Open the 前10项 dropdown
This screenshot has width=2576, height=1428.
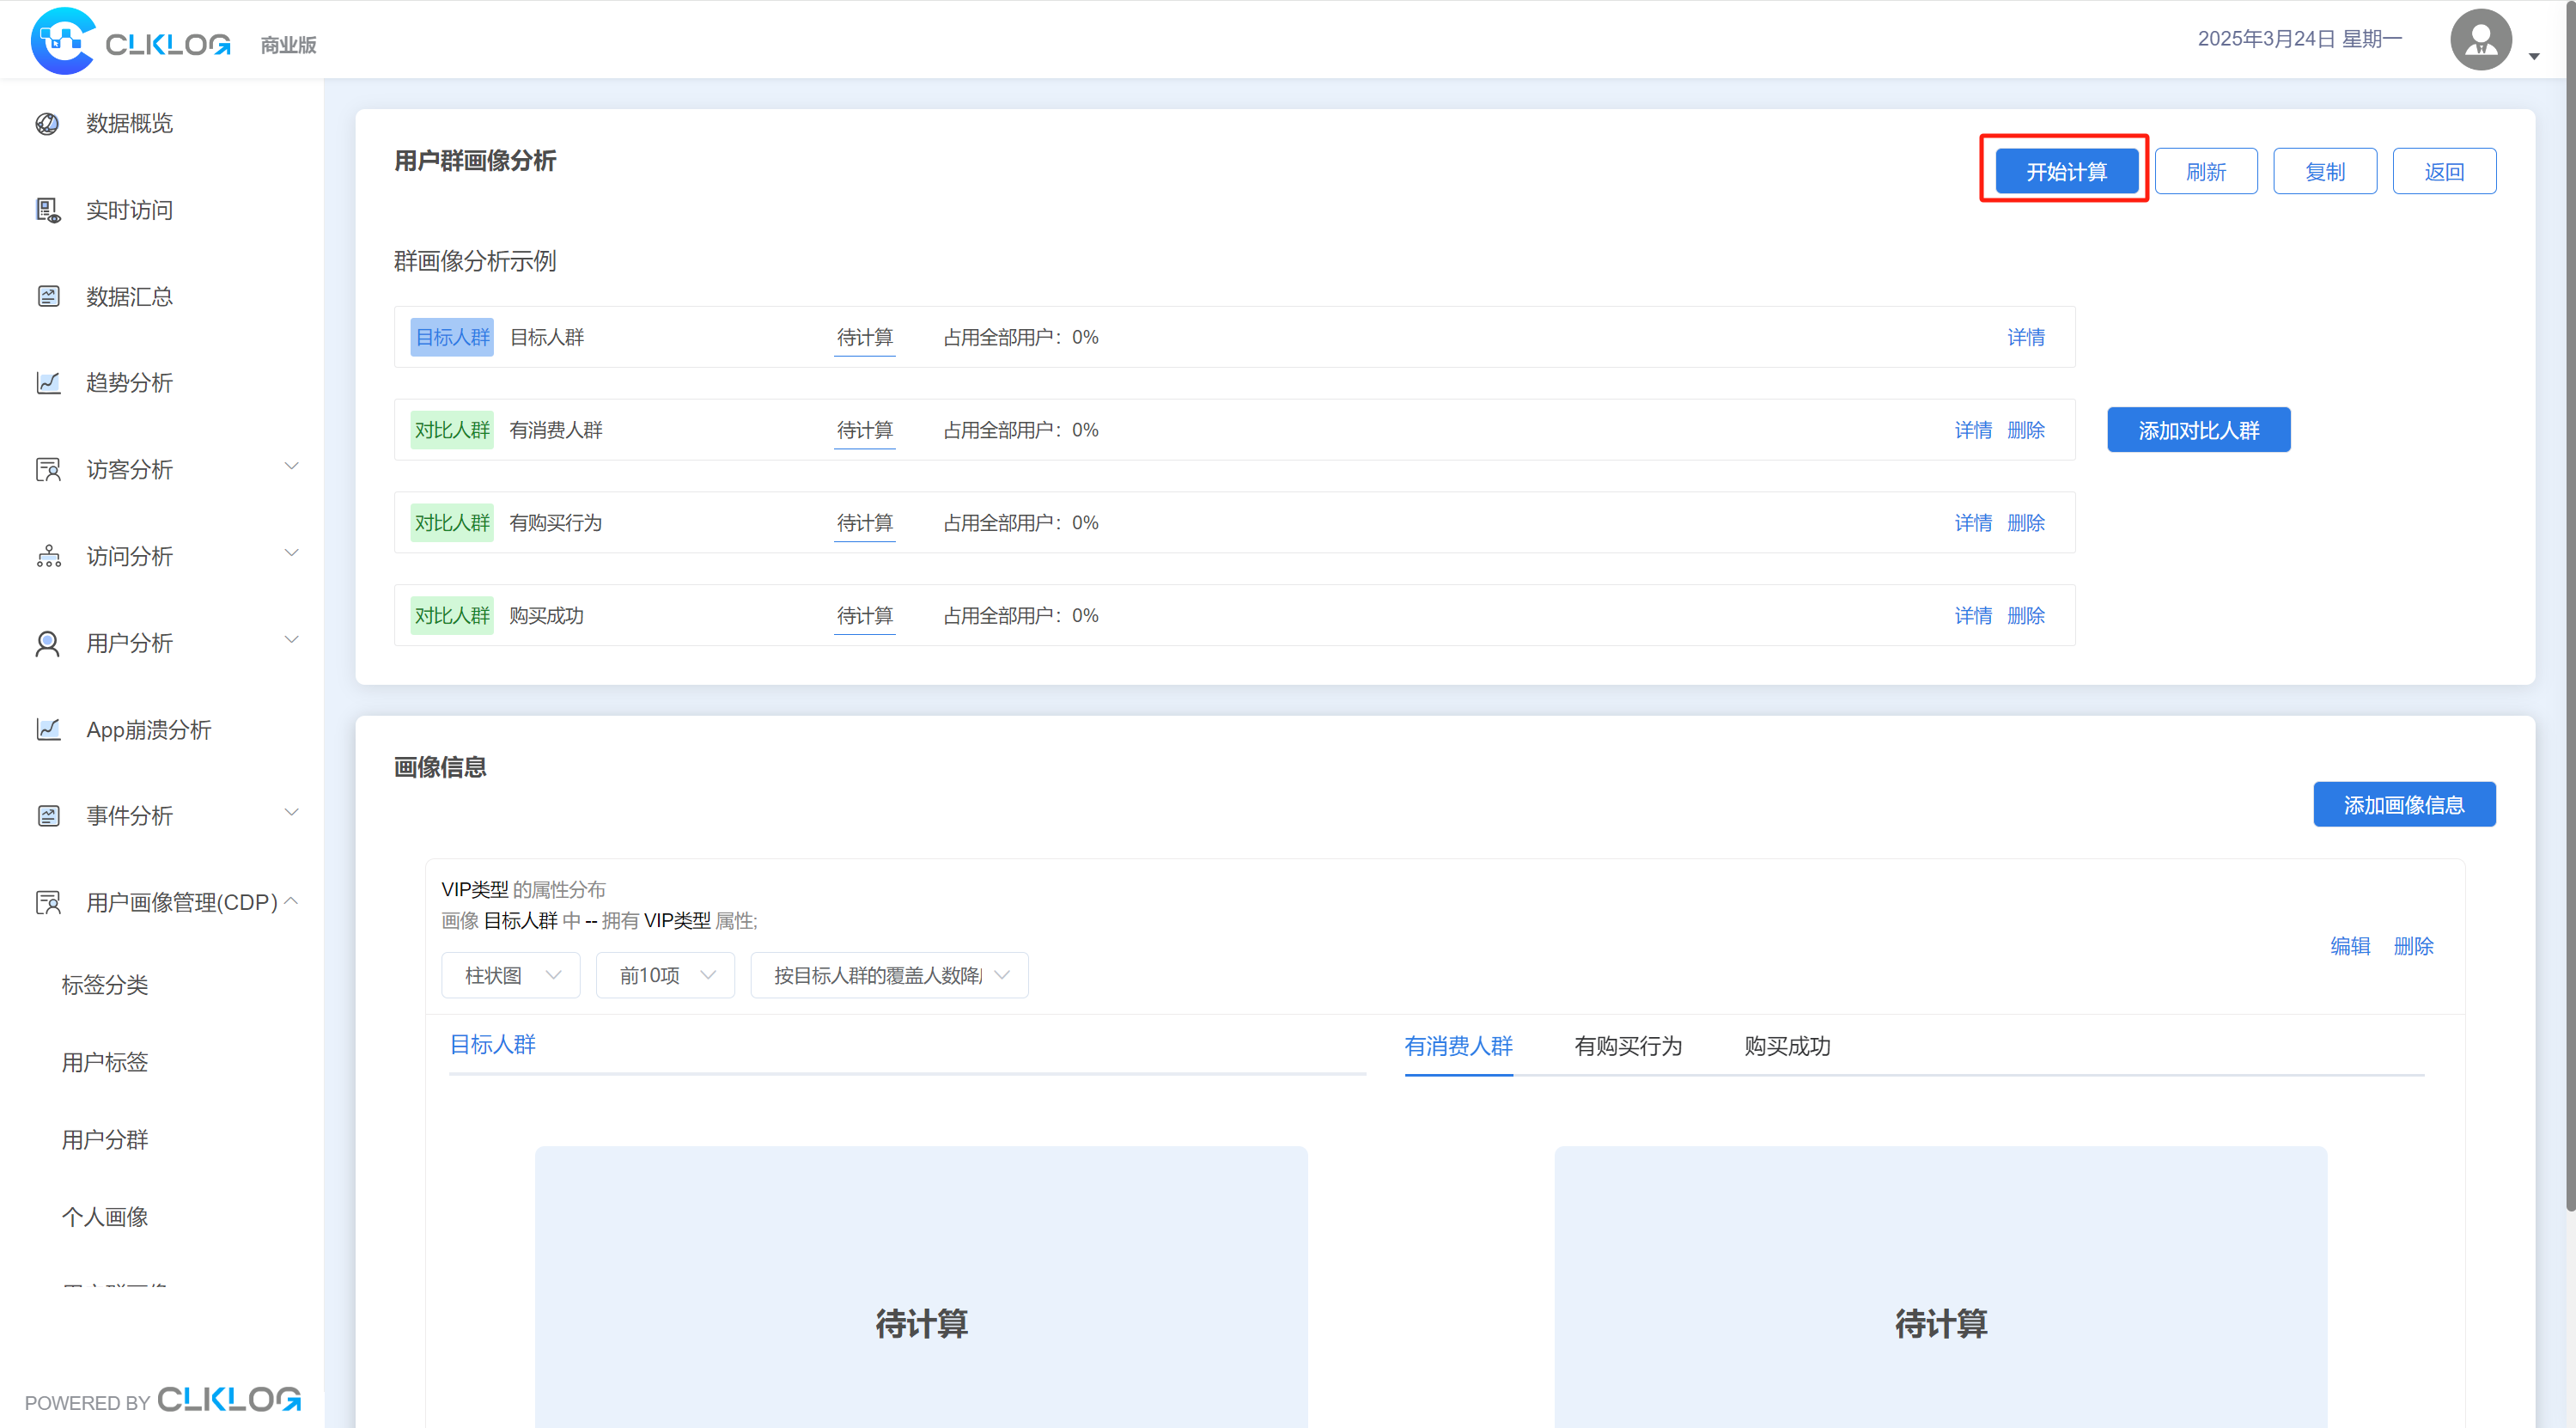pyautogui.click(x=666, y=975)
